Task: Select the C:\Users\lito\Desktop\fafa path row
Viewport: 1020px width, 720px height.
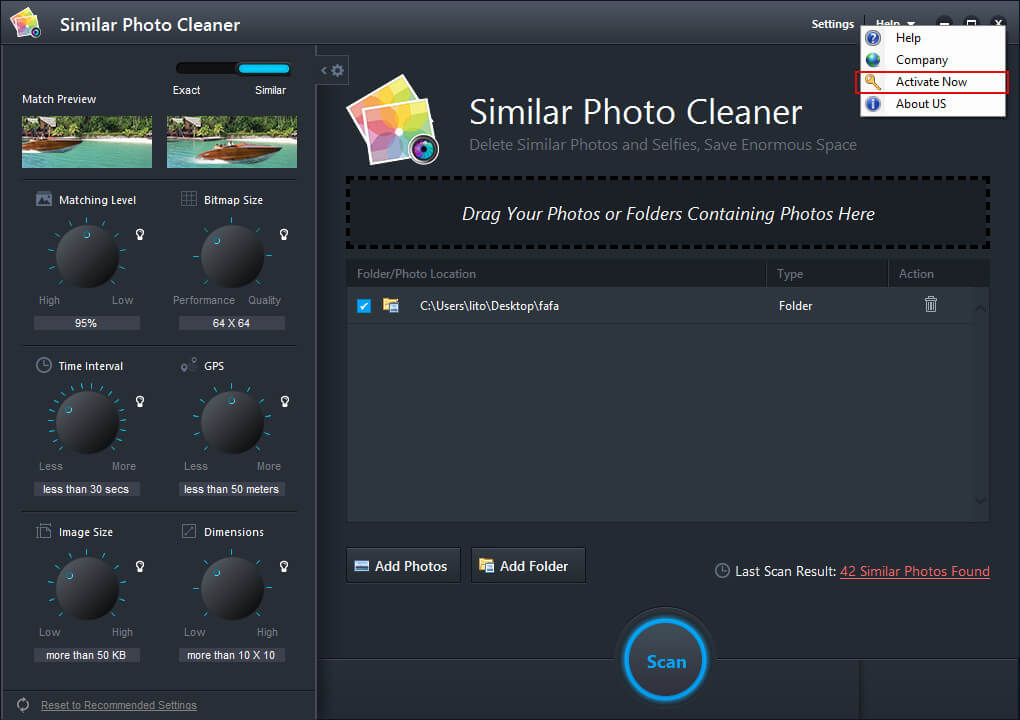Action: pos(659,306)
